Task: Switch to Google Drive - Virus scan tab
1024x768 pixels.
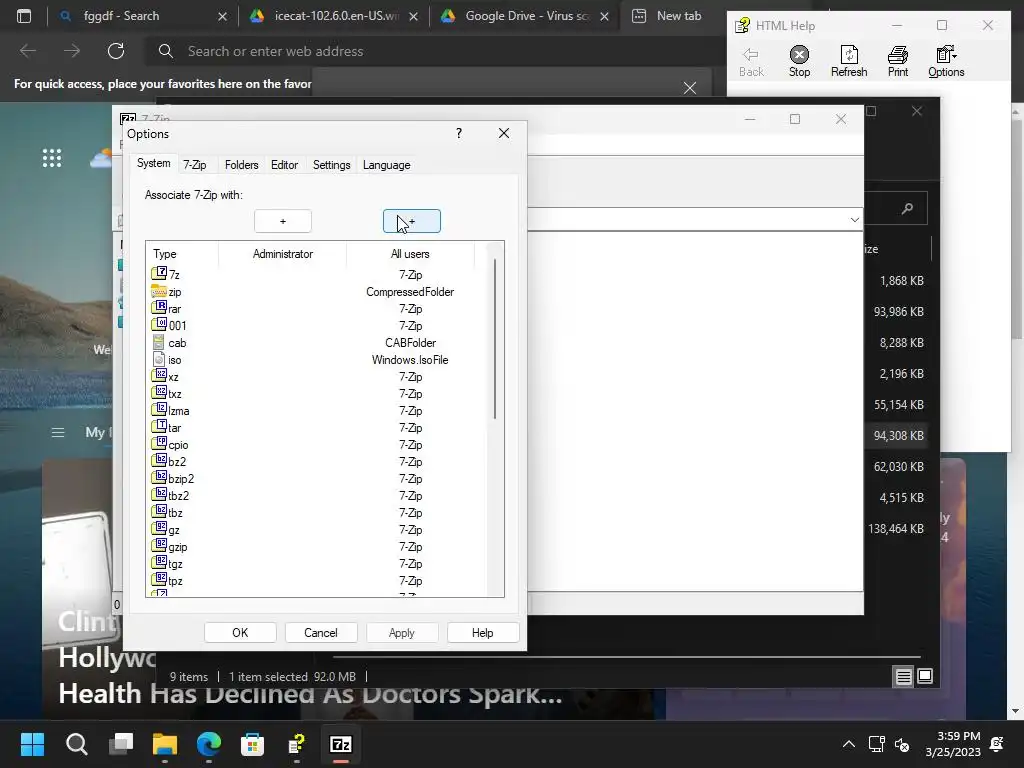Action: click(526, 16)
